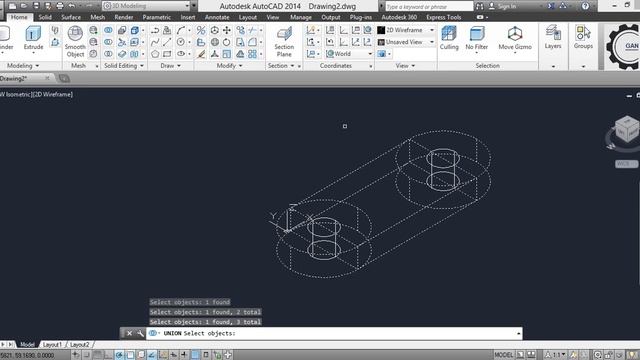
Task: Toggle MODEL space button in status bar
Action: pos(503,355)
